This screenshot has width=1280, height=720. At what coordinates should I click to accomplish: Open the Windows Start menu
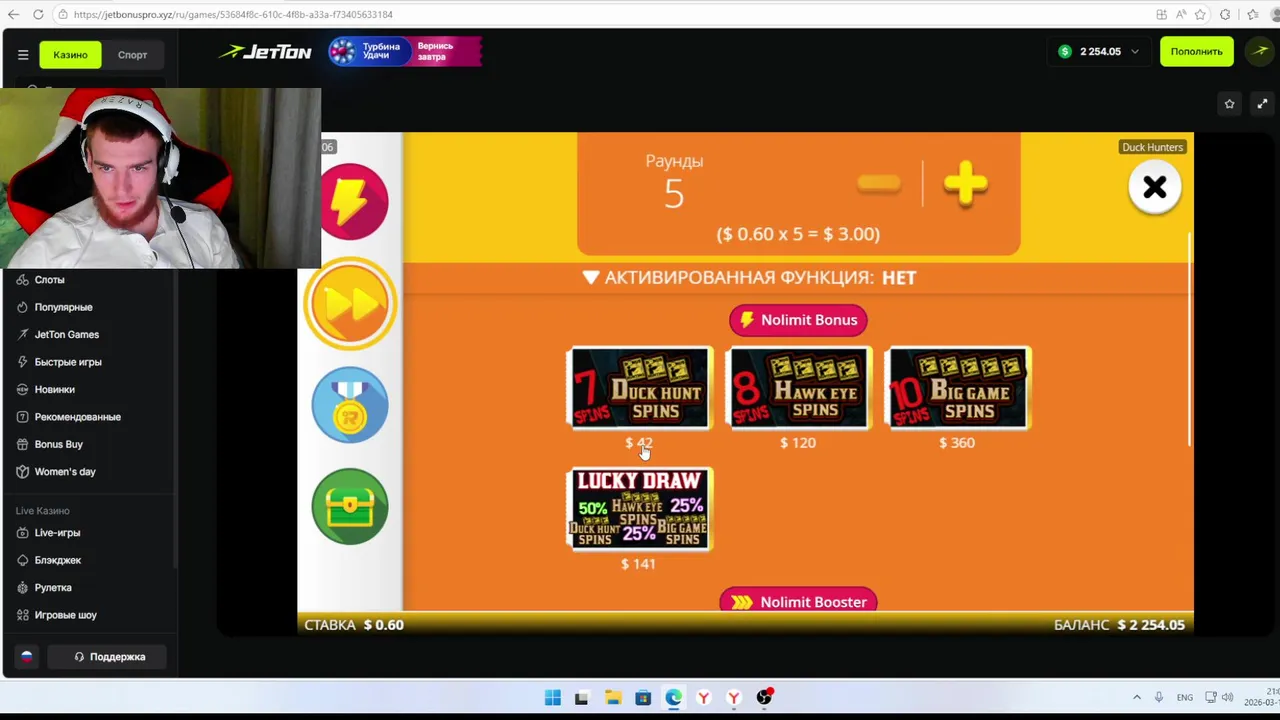point(552,698)
